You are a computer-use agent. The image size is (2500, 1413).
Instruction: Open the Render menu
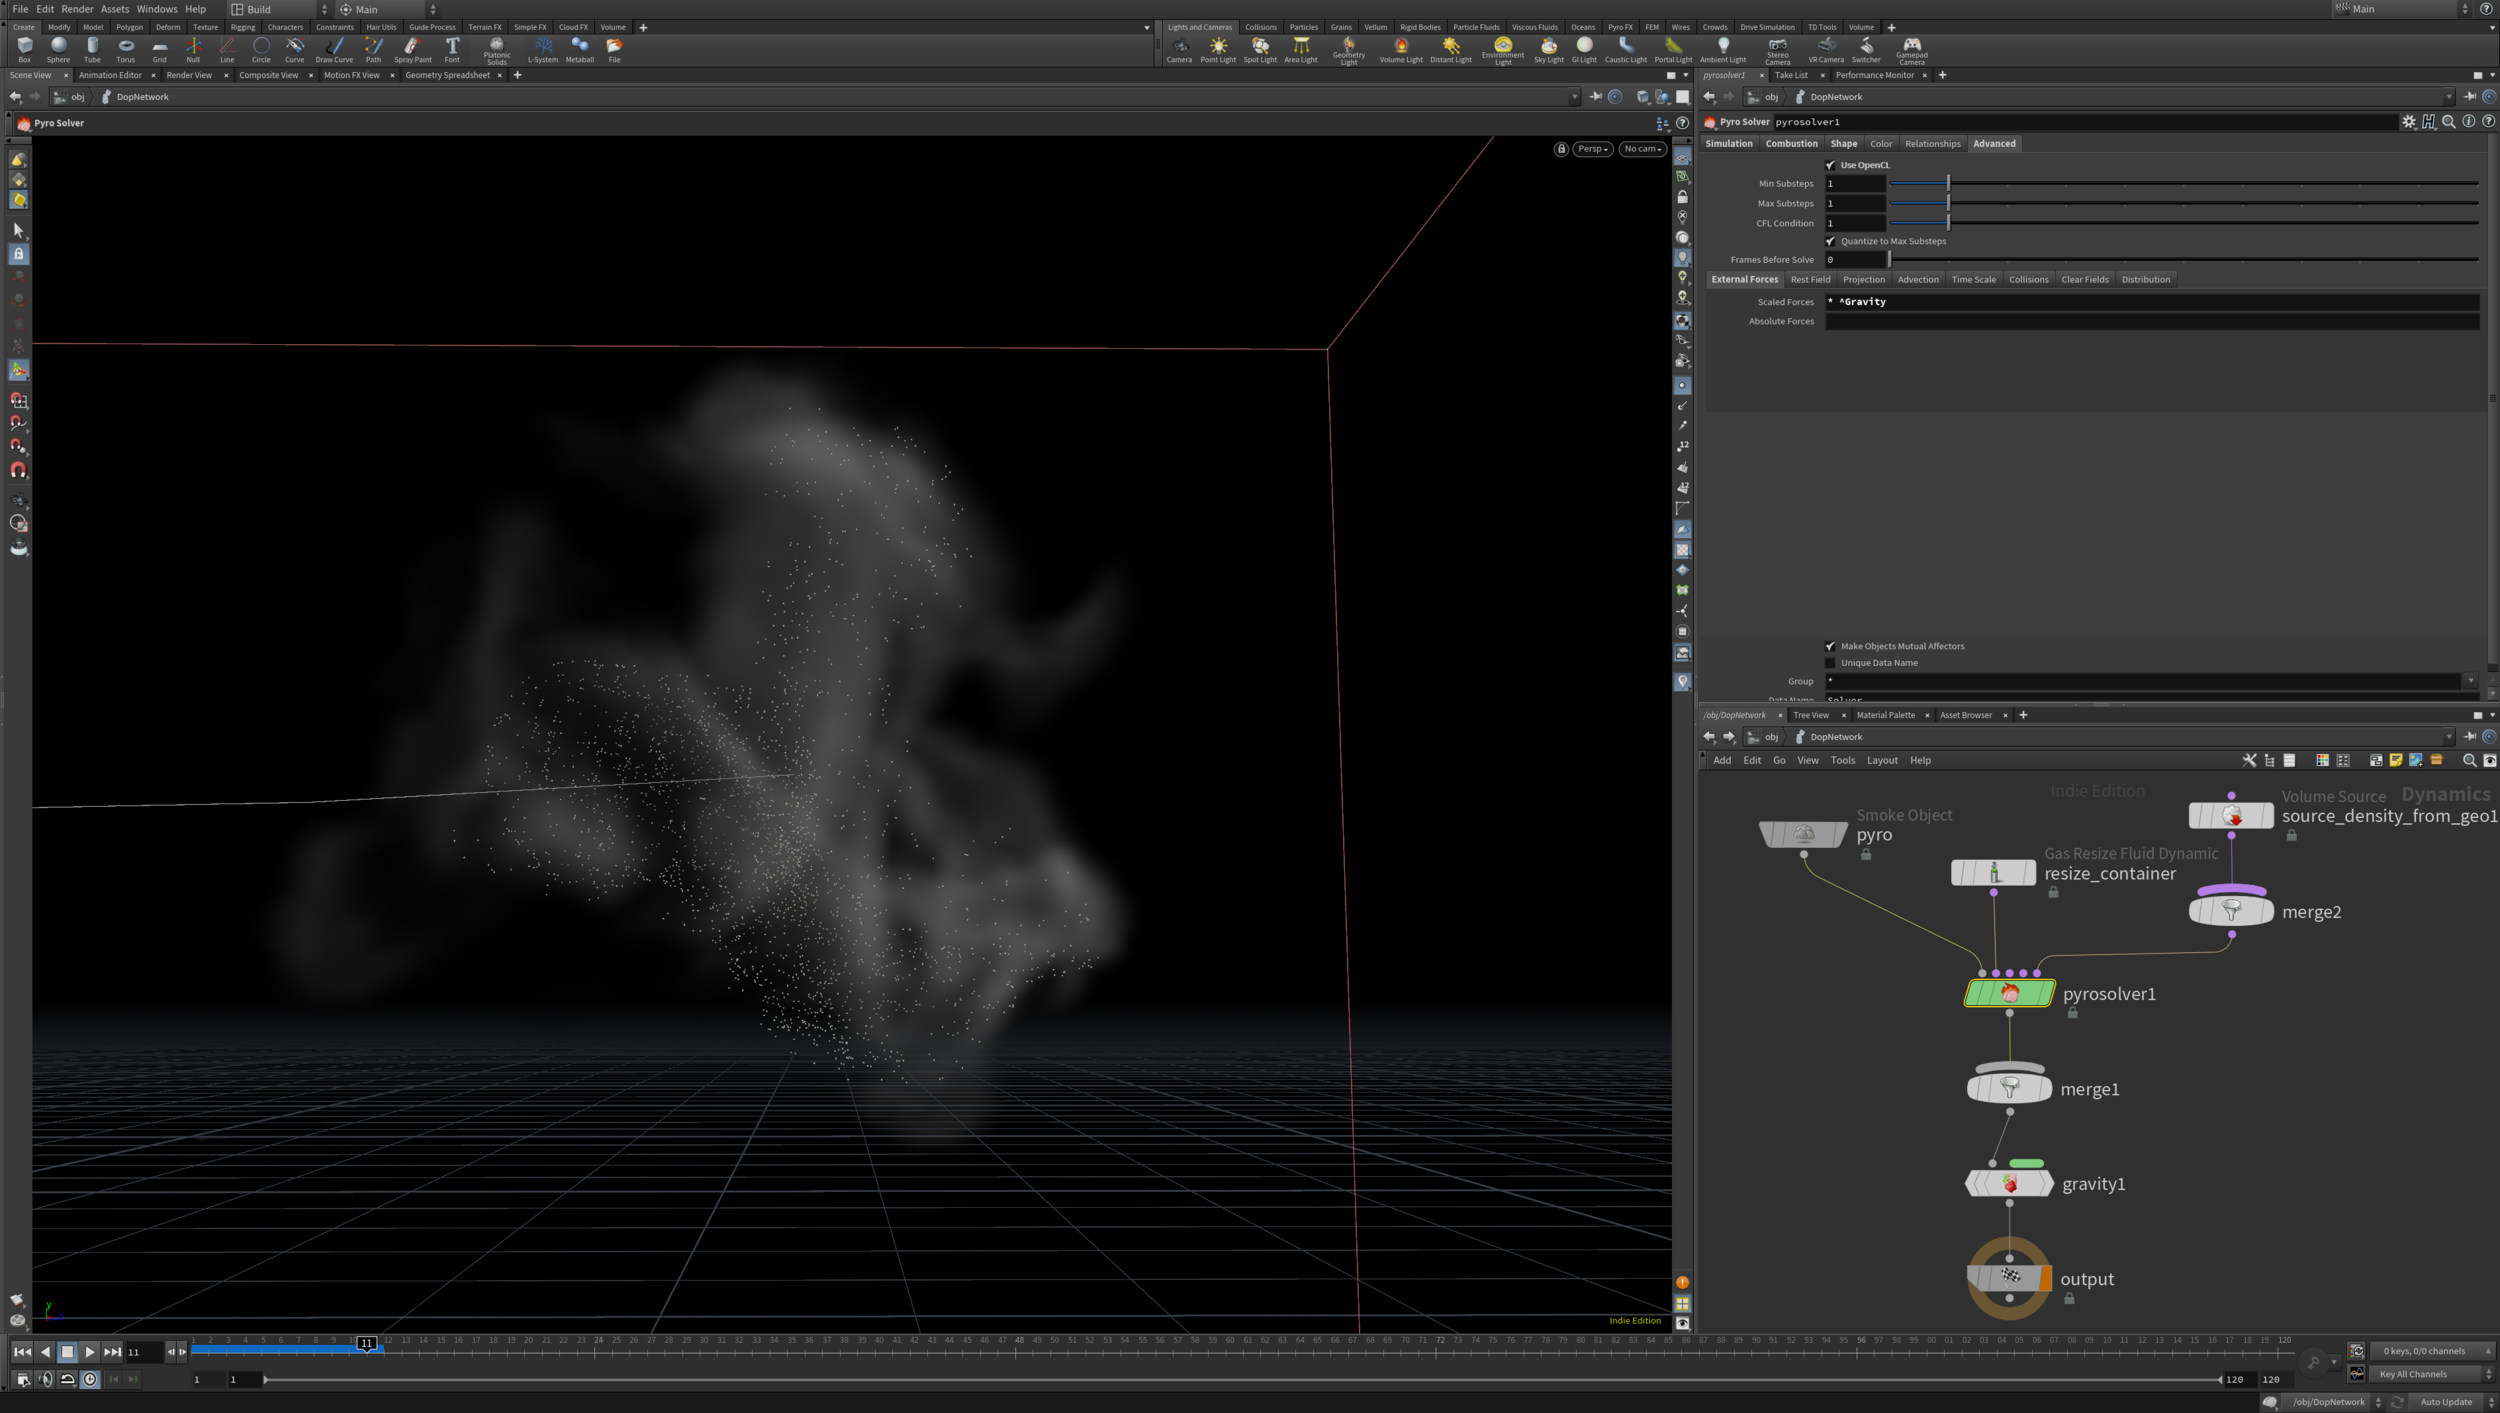[77, 9]
